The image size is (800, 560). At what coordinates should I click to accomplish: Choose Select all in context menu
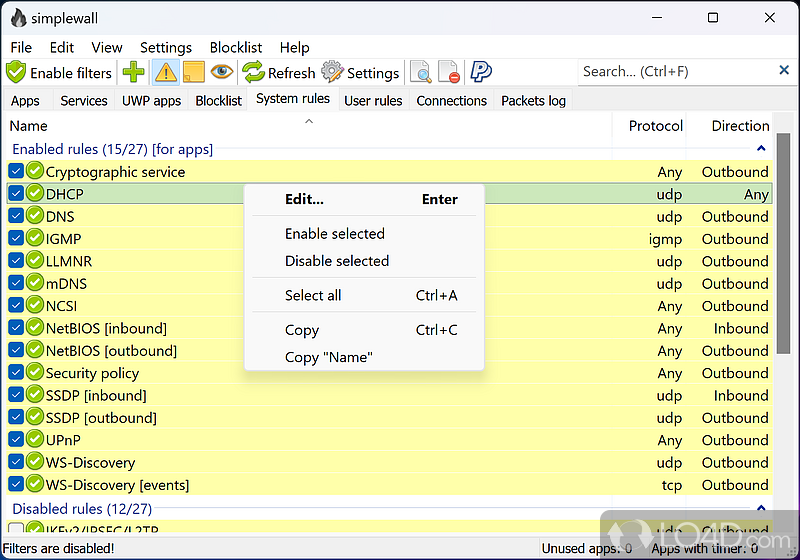[364, 295]
